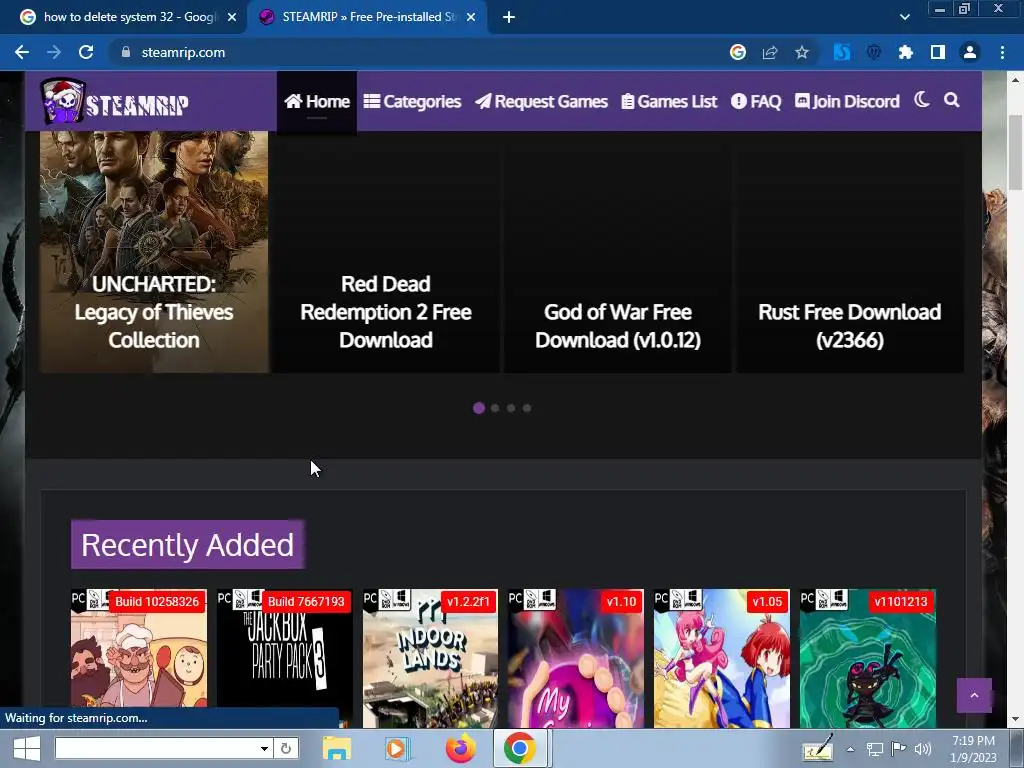Open God of War Free Download
The width and height of the screenshot is (1024, 768).
618,251
